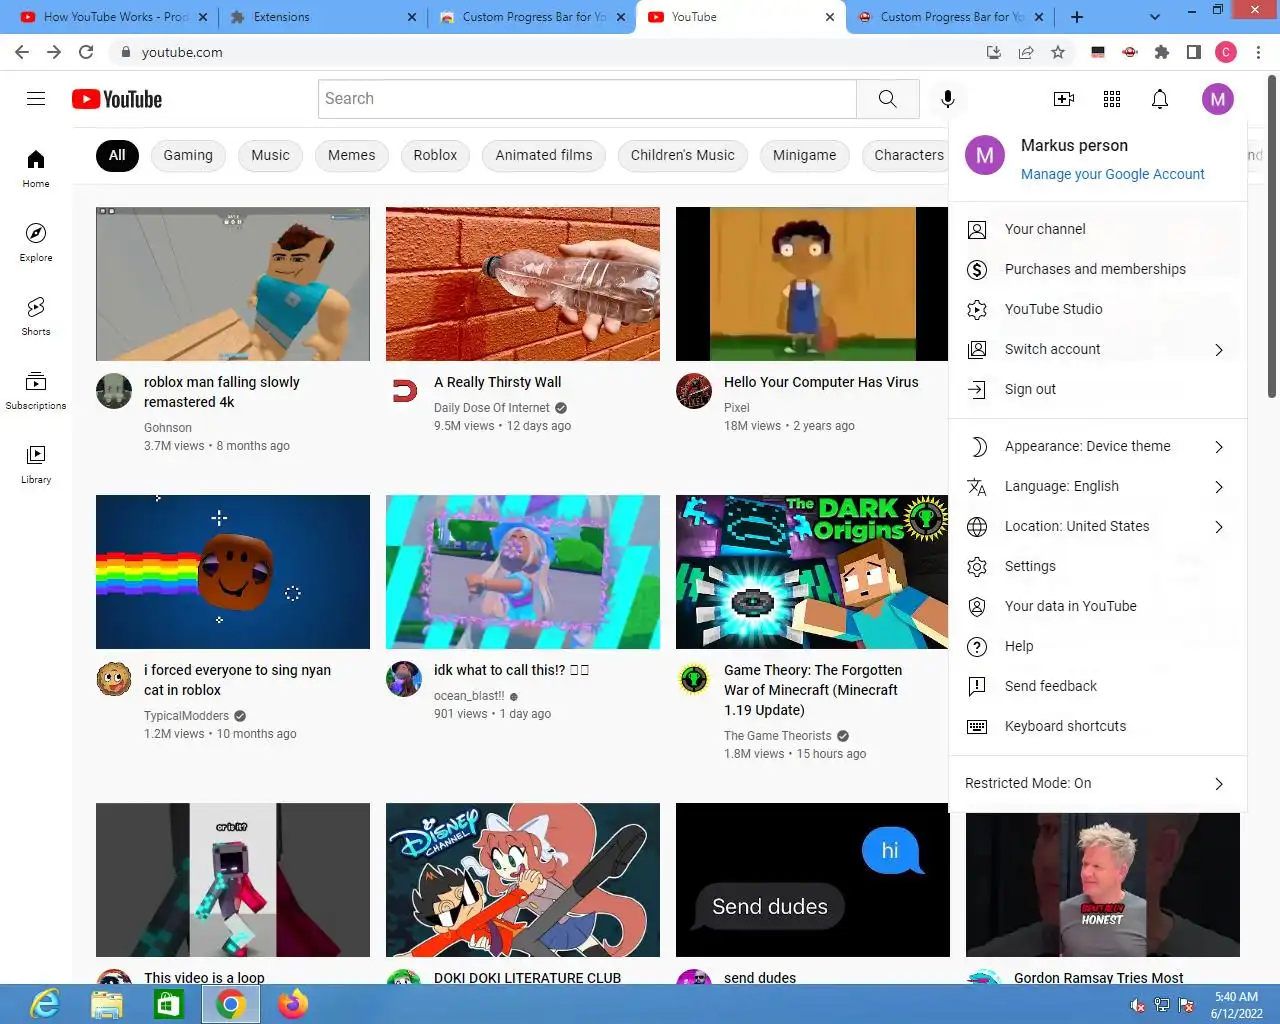Open Purchases and memberships
1280x1024 pixels.
point(1097,269)
